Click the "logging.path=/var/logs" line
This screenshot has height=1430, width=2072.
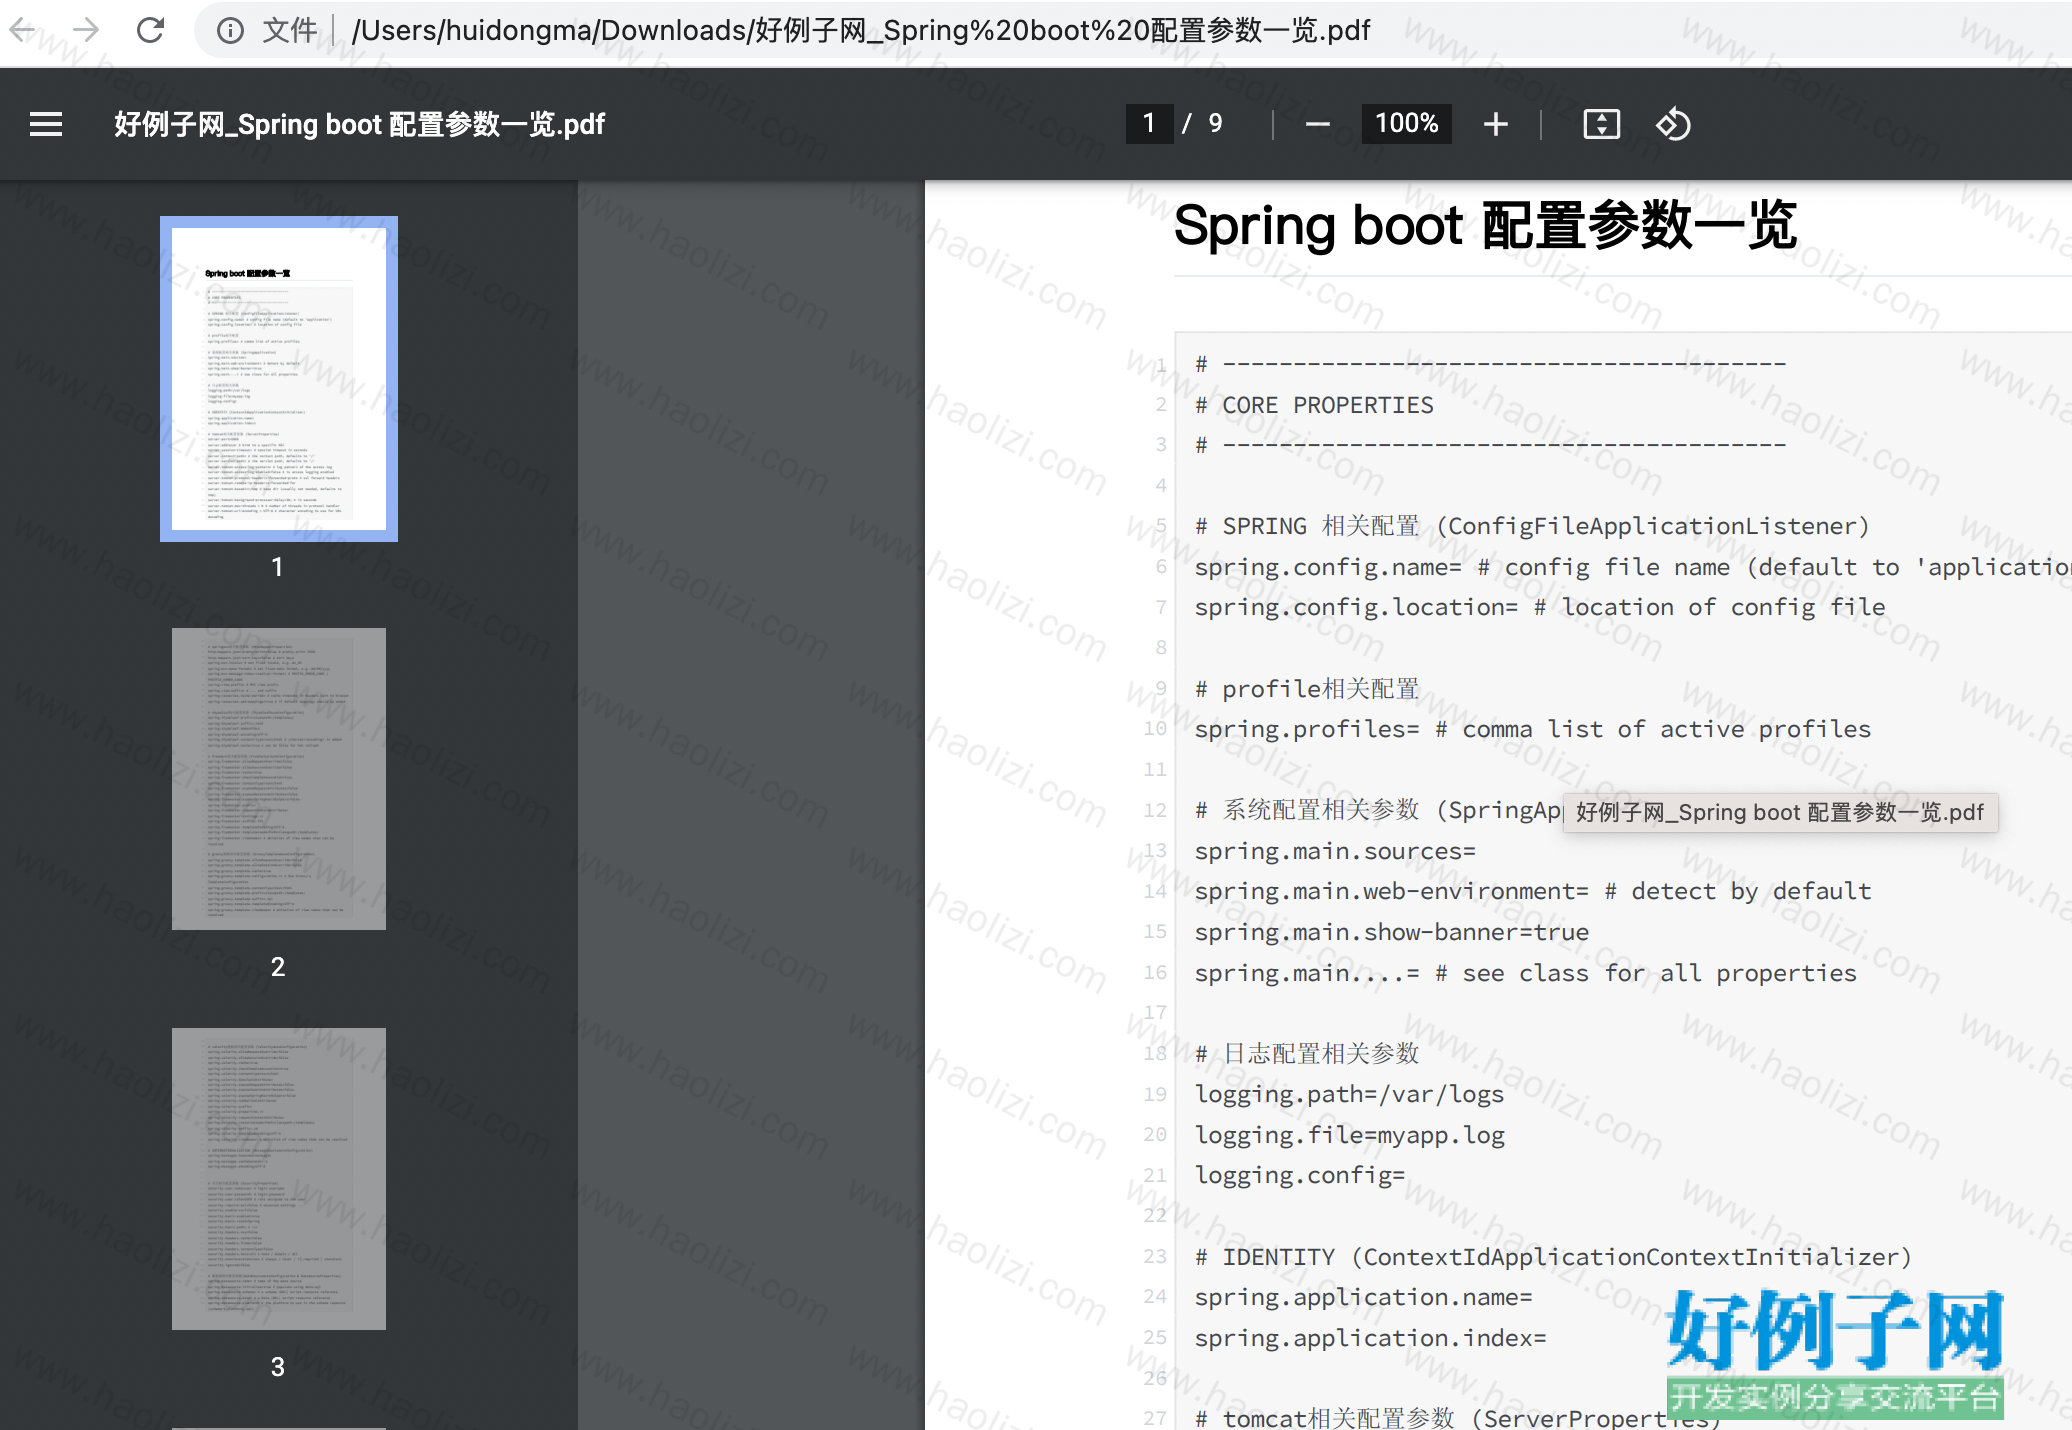[x=1350, y=1094]
